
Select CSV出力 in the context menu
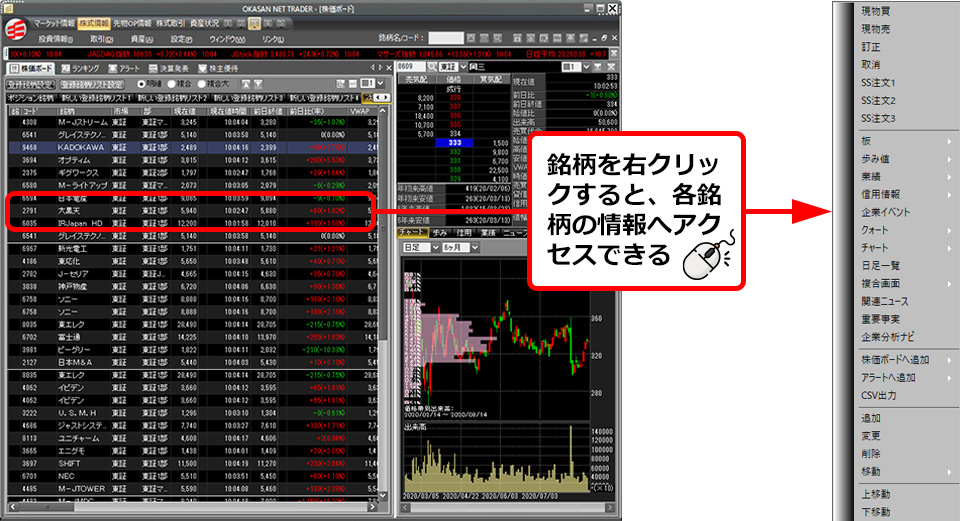[879, 395]
